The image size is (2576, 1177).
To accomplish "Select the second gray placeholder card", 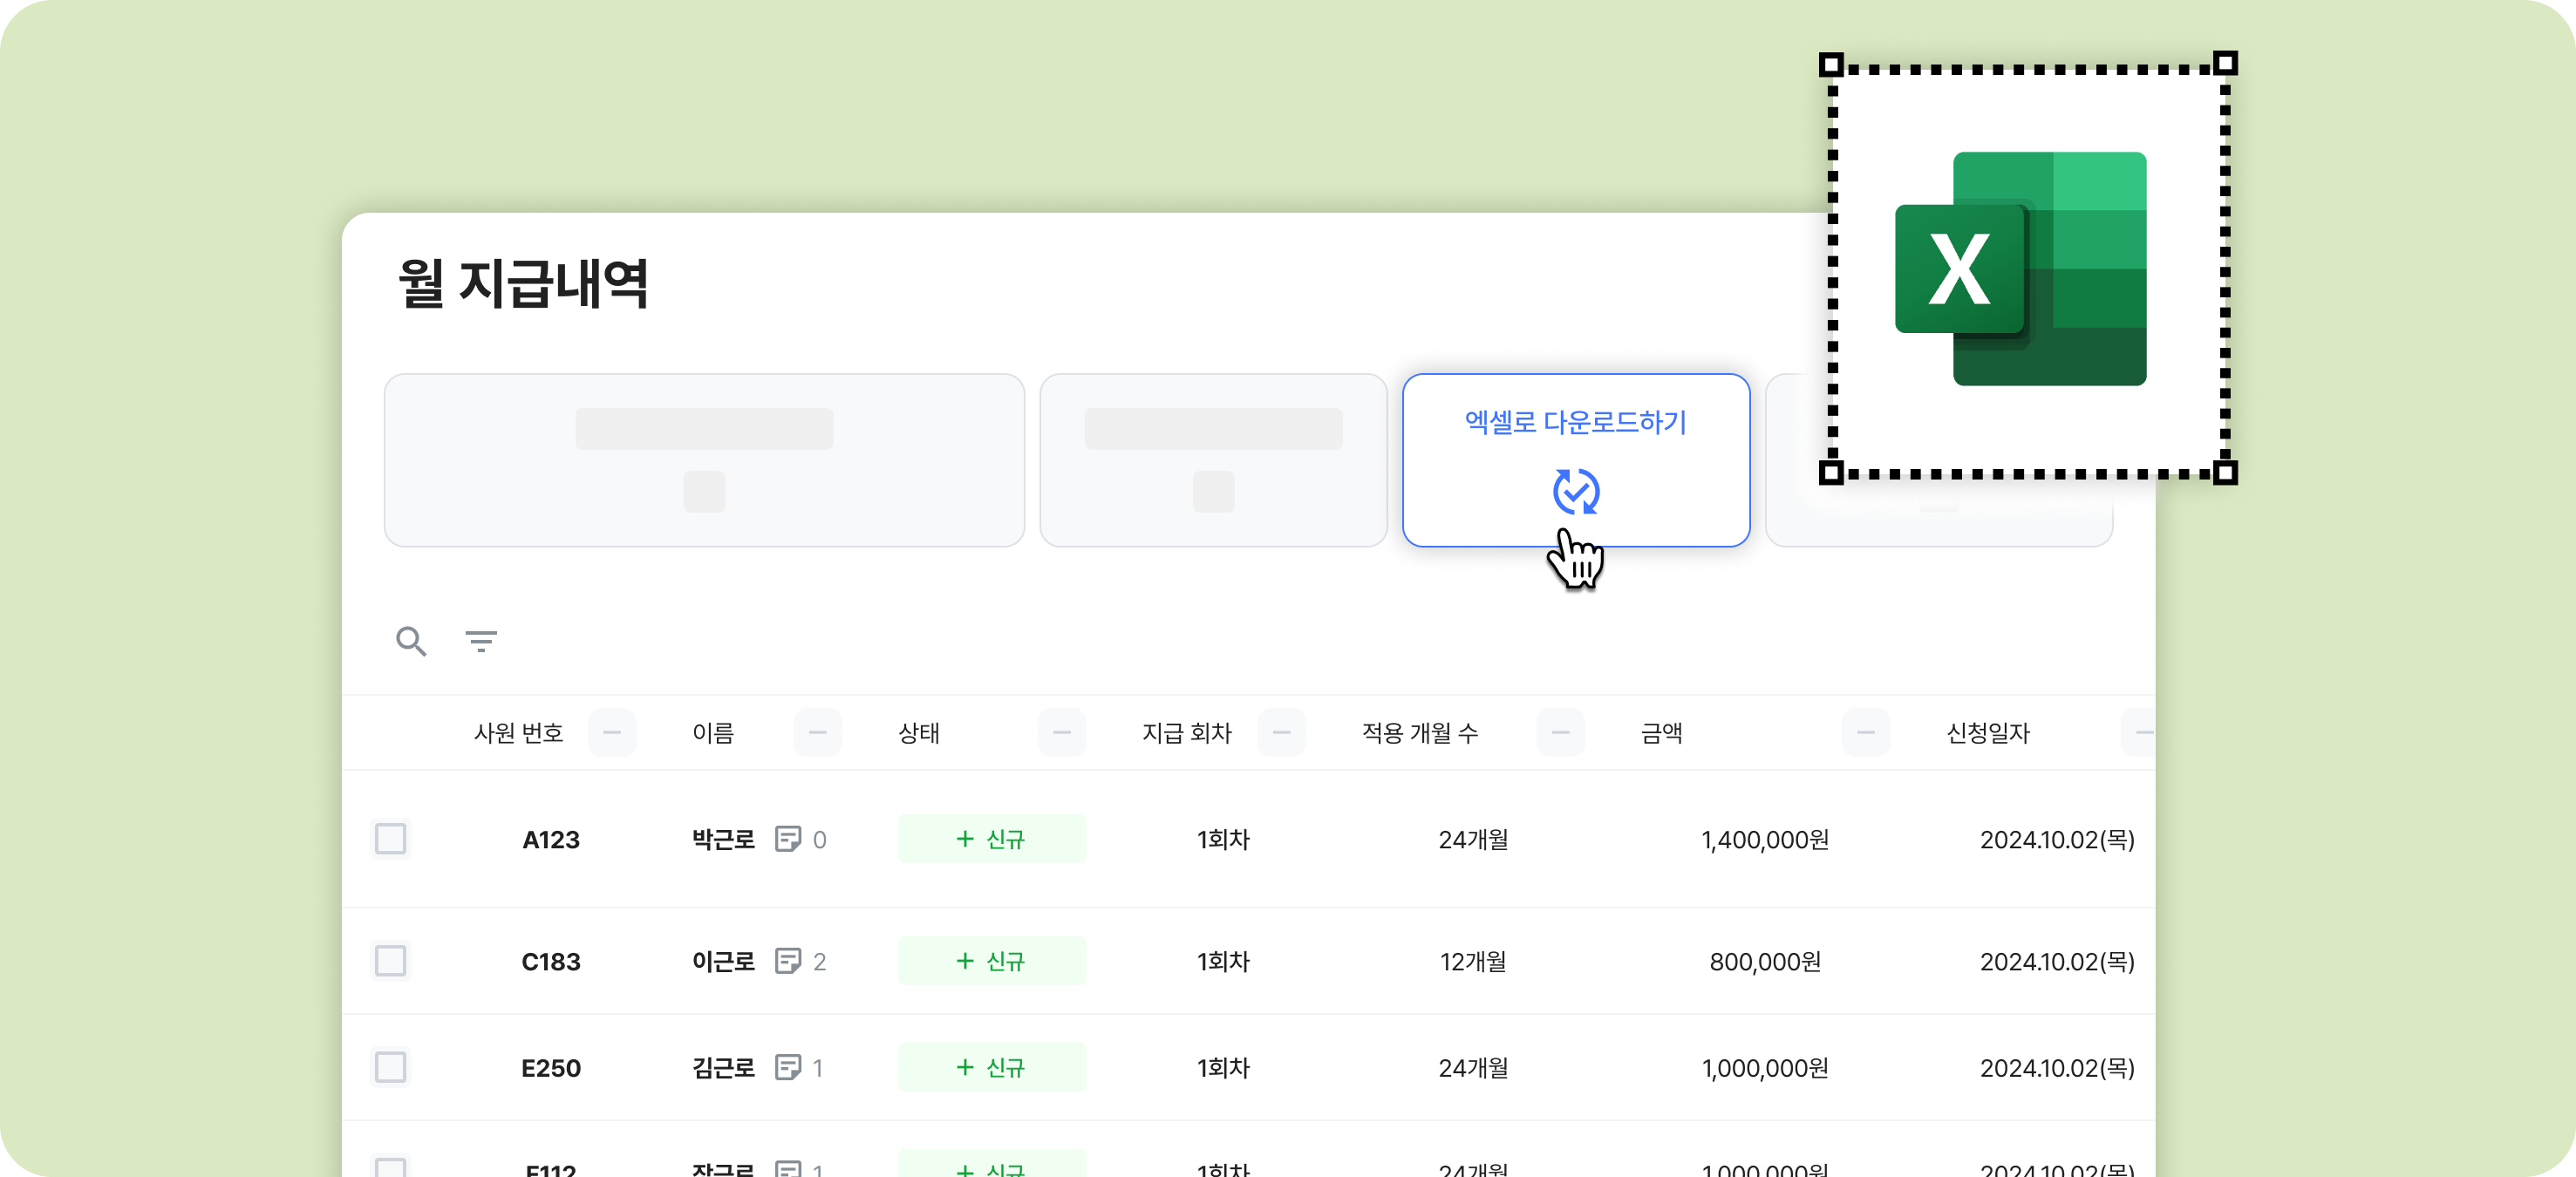I will pyautogui.click(x=1213, y=460).
